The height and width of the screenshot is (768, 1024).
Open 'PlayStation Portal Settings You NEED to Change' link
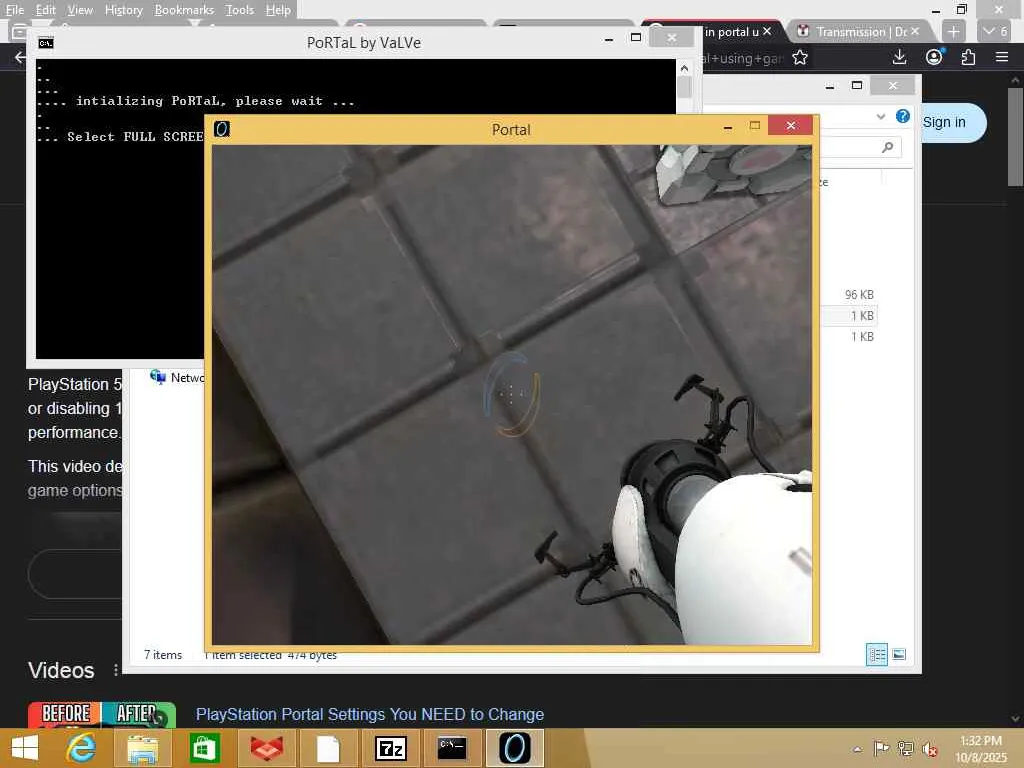tap(370, 714)
